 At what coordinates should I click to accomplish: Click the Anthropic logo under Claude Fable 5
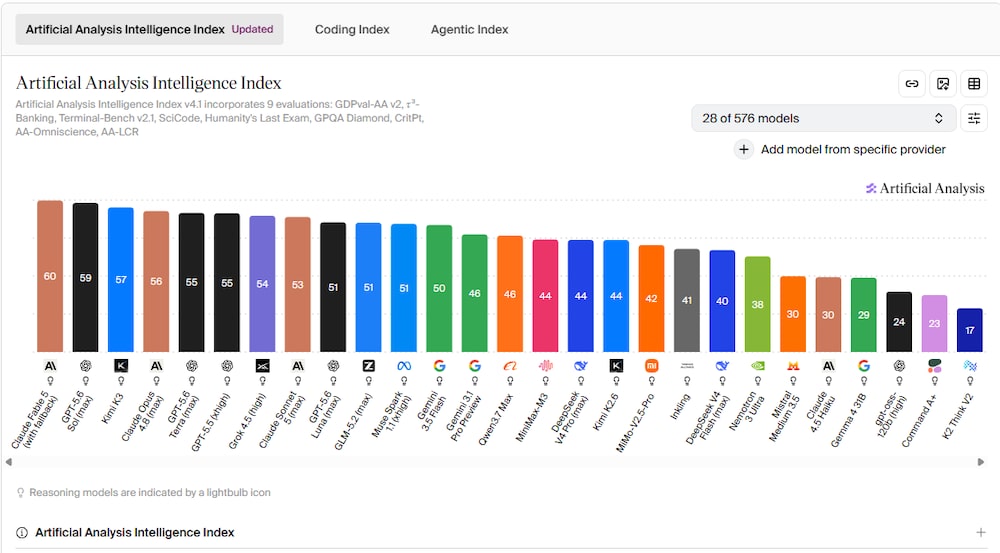tap(50, 366)
